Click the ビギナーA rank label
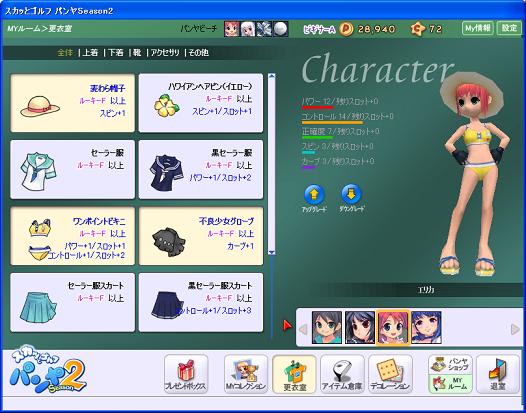The width and height of the screenshot is (526, 413). pos(319,30)
